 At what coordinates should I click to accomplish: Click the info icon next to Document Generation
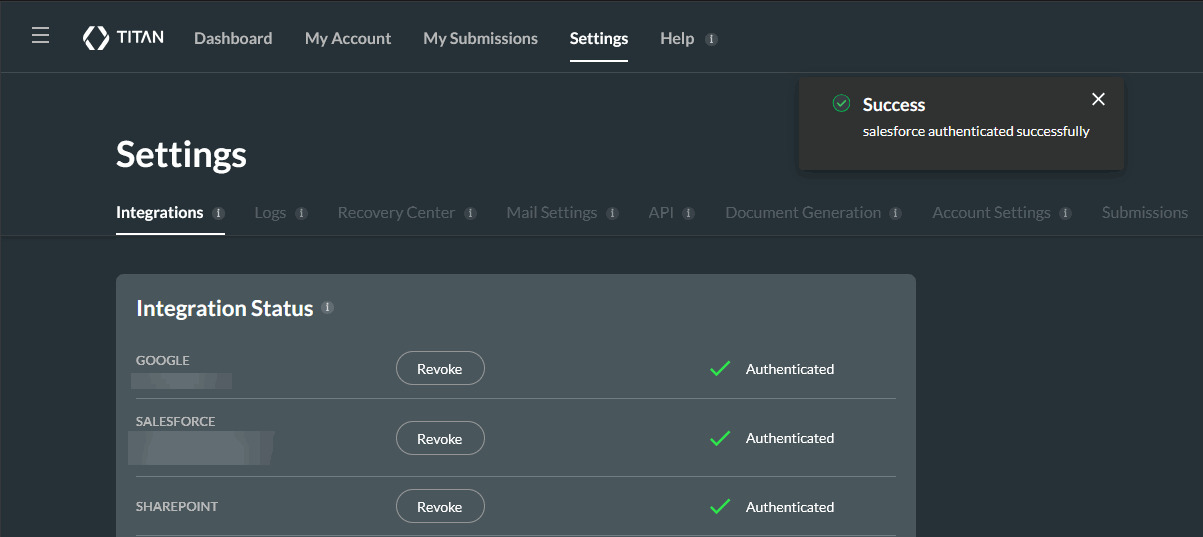click(x=896, y=213)
